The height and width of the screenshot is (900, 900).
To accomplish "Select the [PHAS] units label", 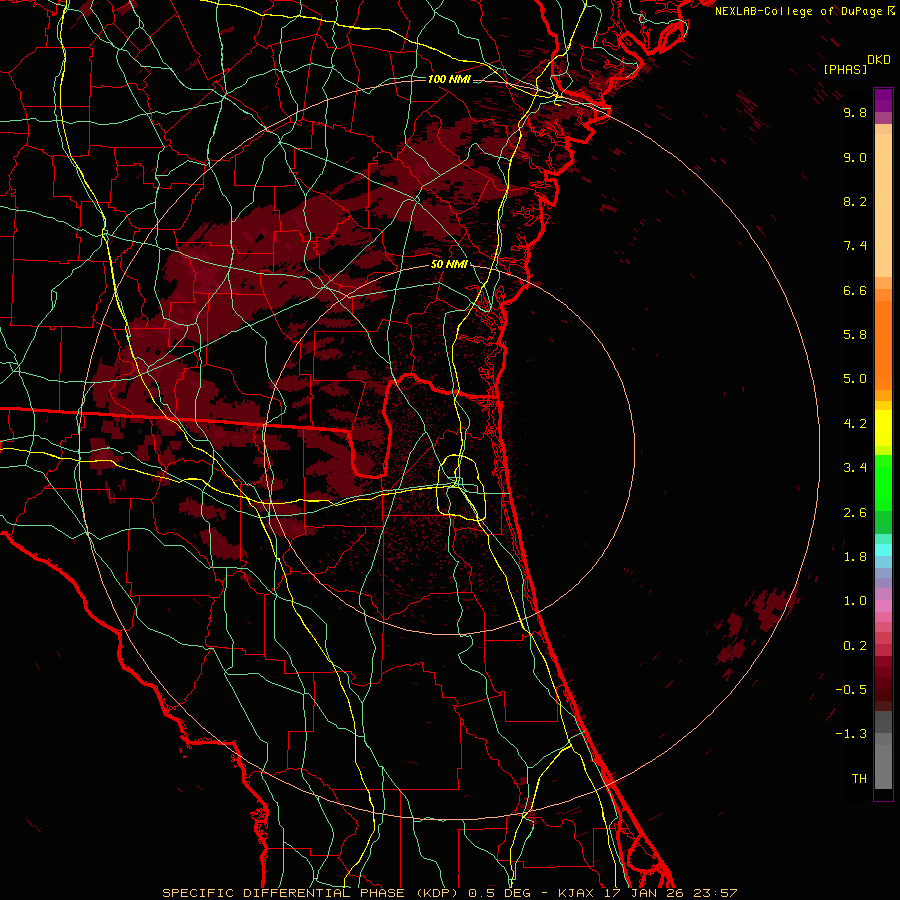I will 845,69.
